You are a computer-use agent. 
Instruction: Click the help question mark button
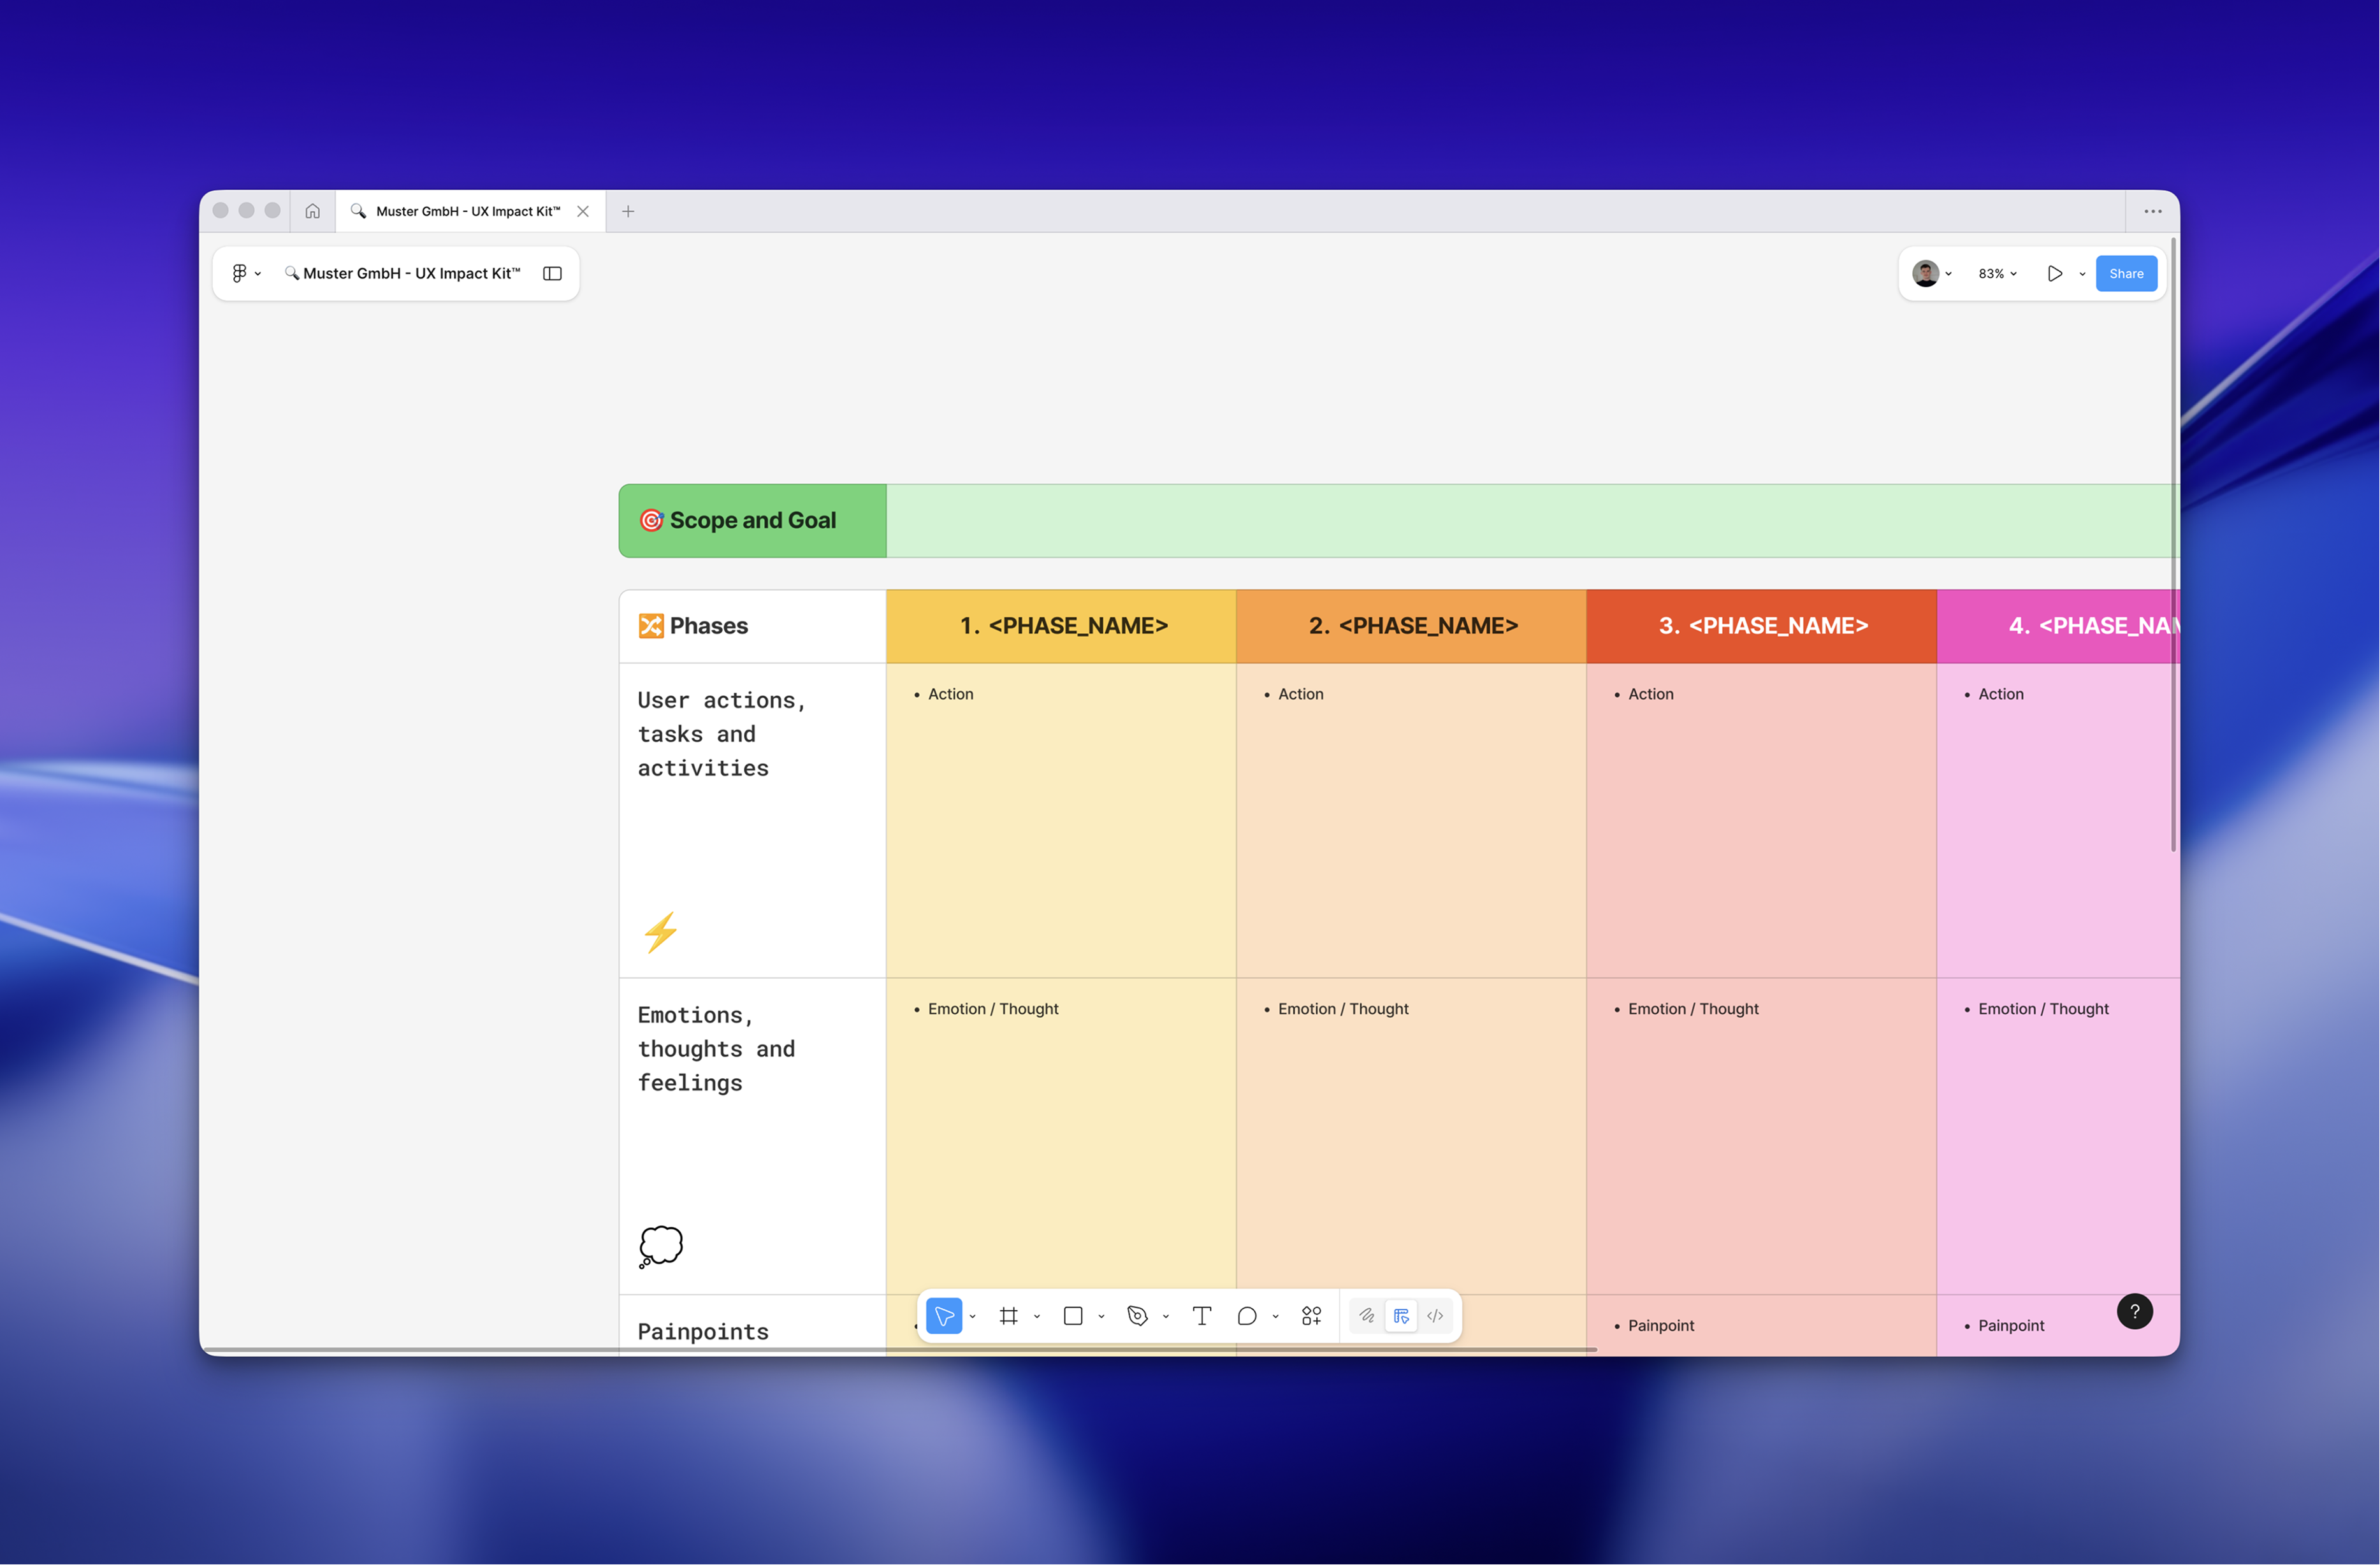(2134, 1311)
